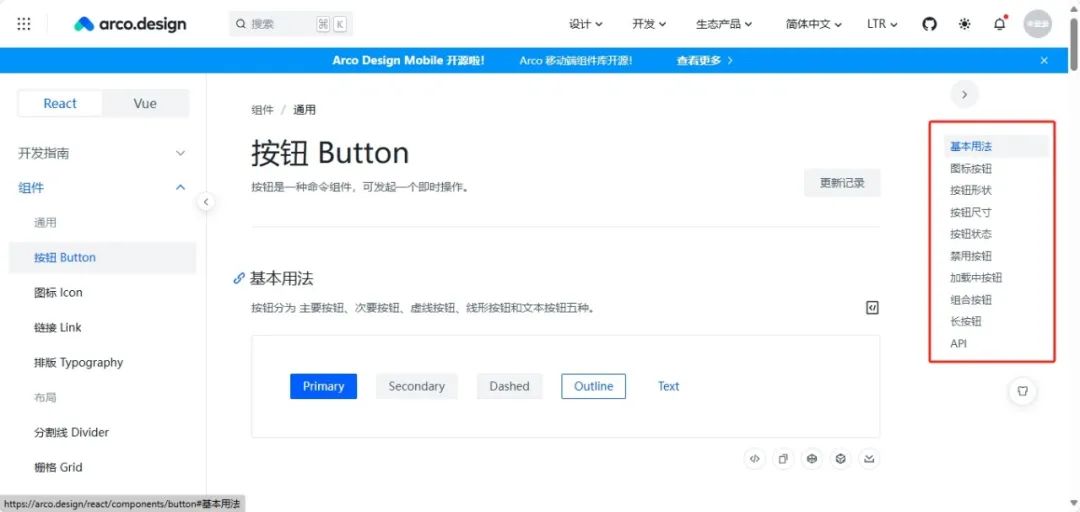
Task: Open demo in CodePen icon
Action: [812, 458]
